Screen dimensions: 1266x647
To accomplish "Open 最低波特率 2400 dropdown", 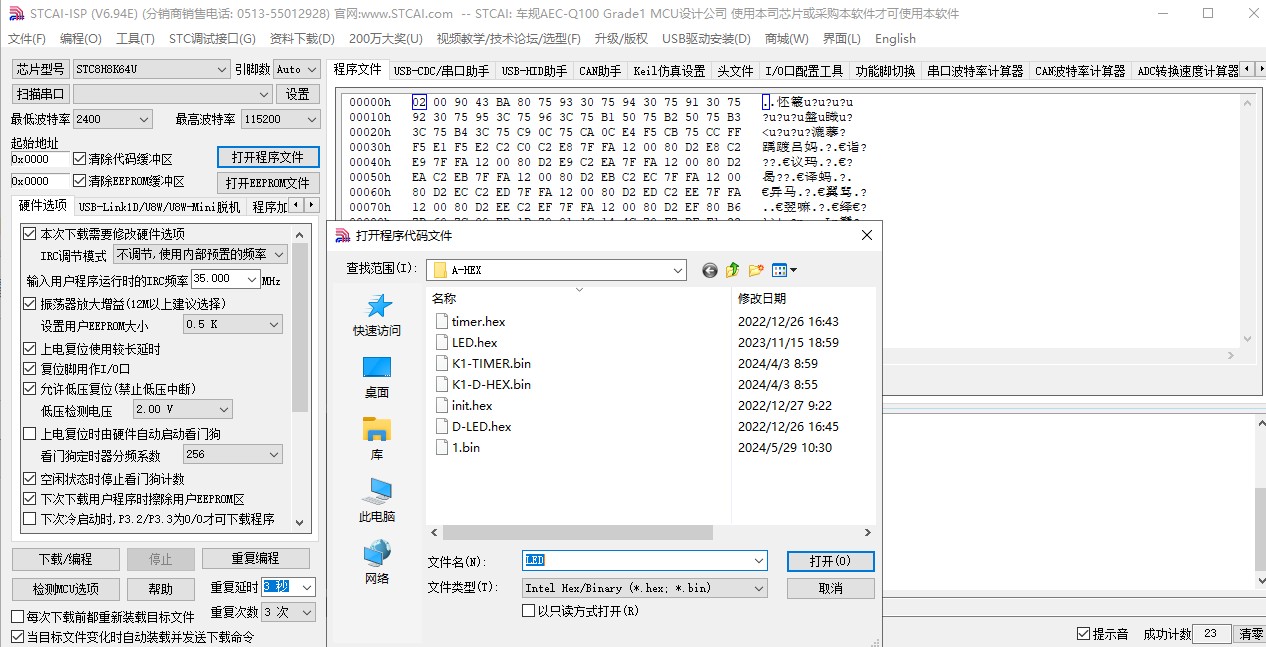I will pos(112,119).
